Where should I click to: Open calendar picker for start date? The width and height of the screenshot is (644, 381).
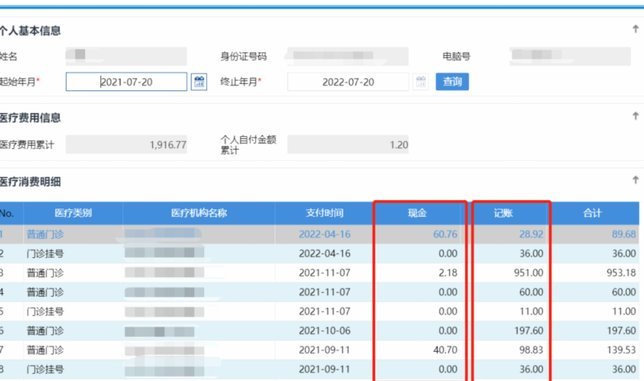pos(199,82)
